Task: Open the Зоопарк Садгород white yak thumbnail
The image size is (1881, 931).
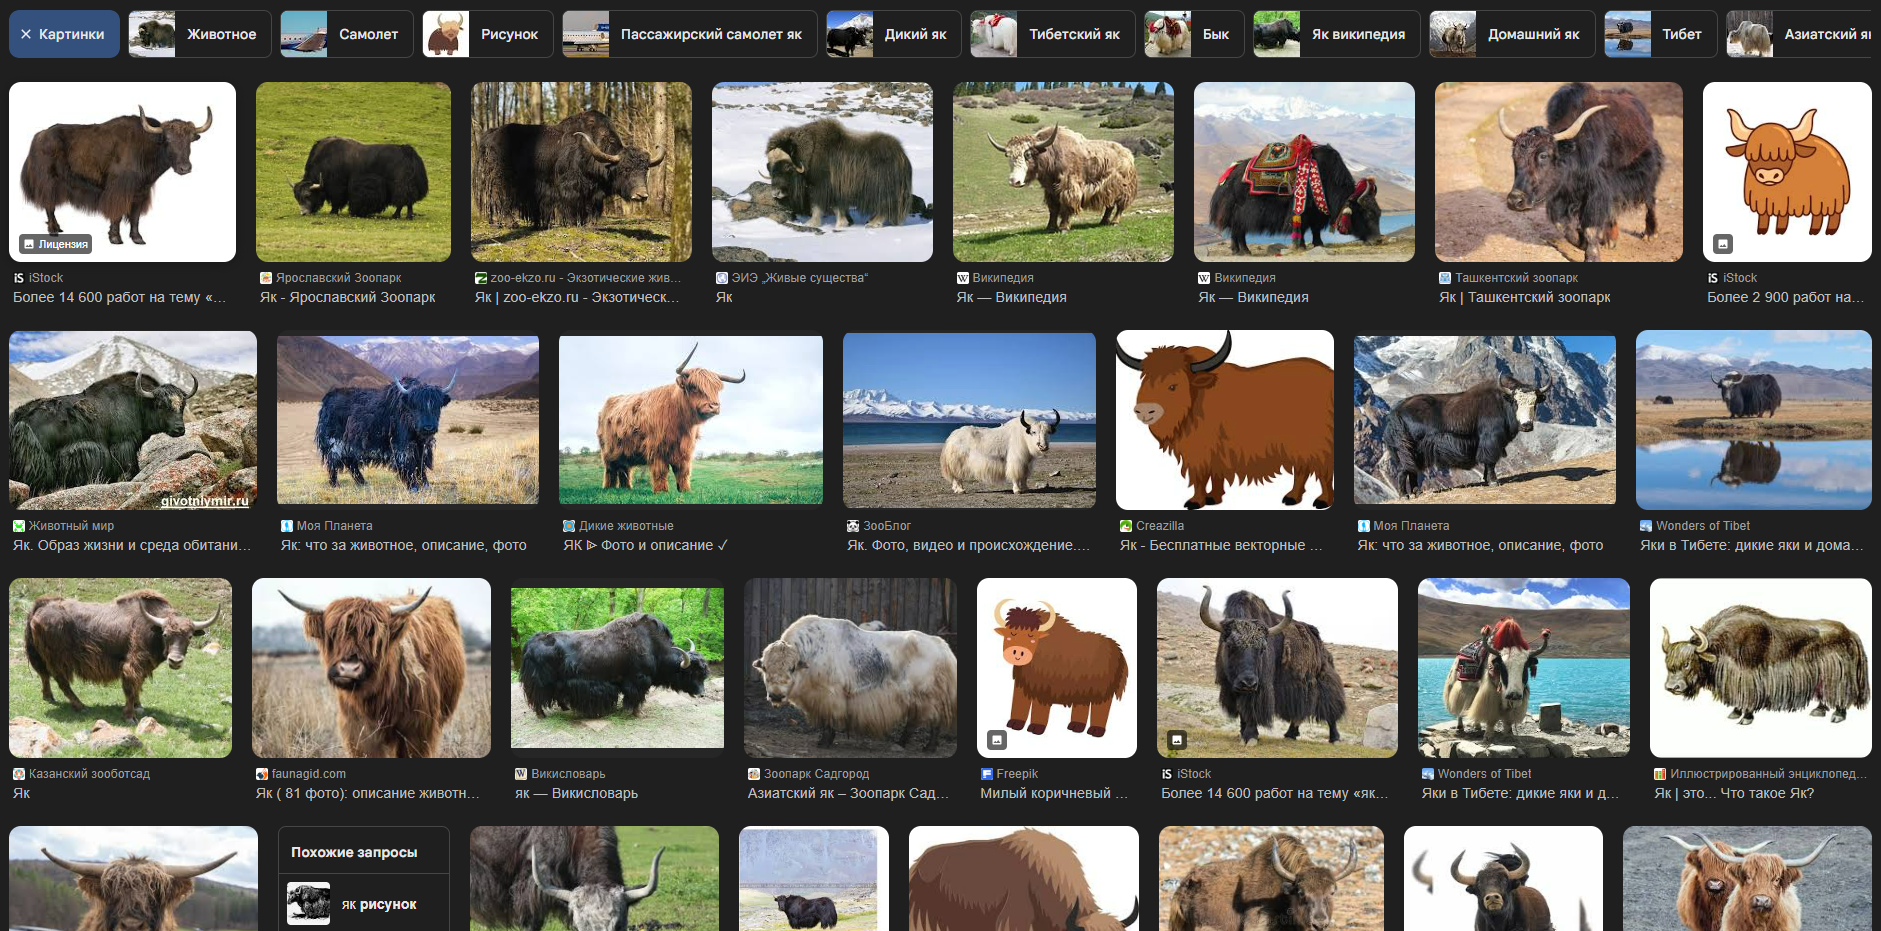Action: pos(850,668)
